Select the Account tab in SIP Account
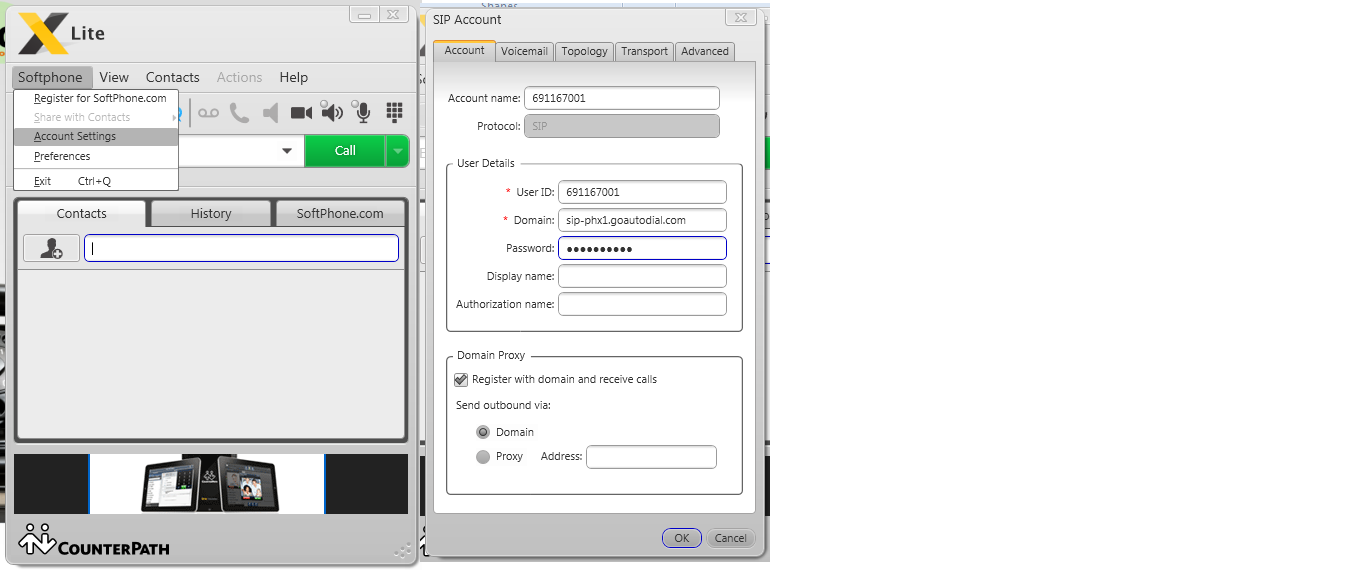Viewport: 1360px width, 570px height. coord(464,50)
